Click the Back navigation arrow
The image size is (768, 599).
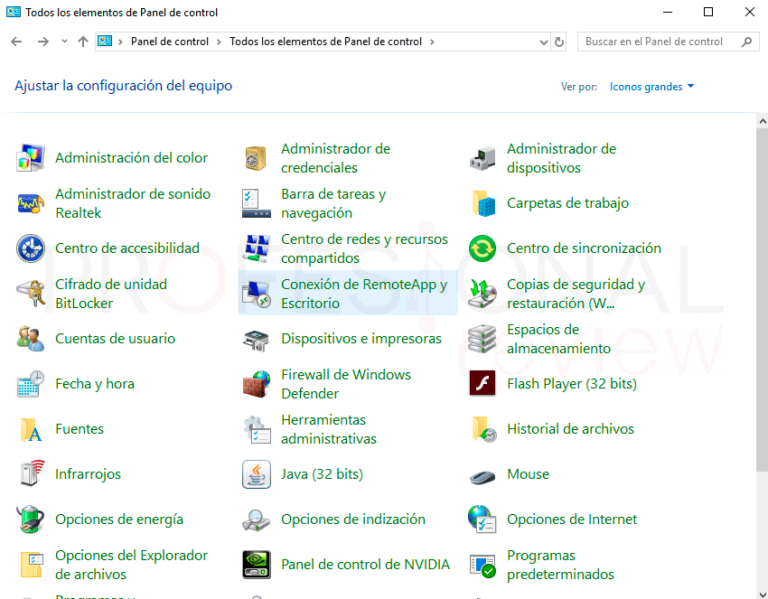pyautogui.click(x=17, y=42)
